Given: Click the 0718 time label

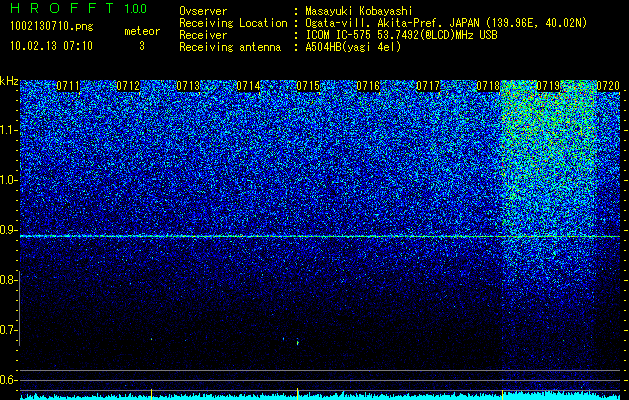Looking at the screenshot, I should [x=488, y=86].
